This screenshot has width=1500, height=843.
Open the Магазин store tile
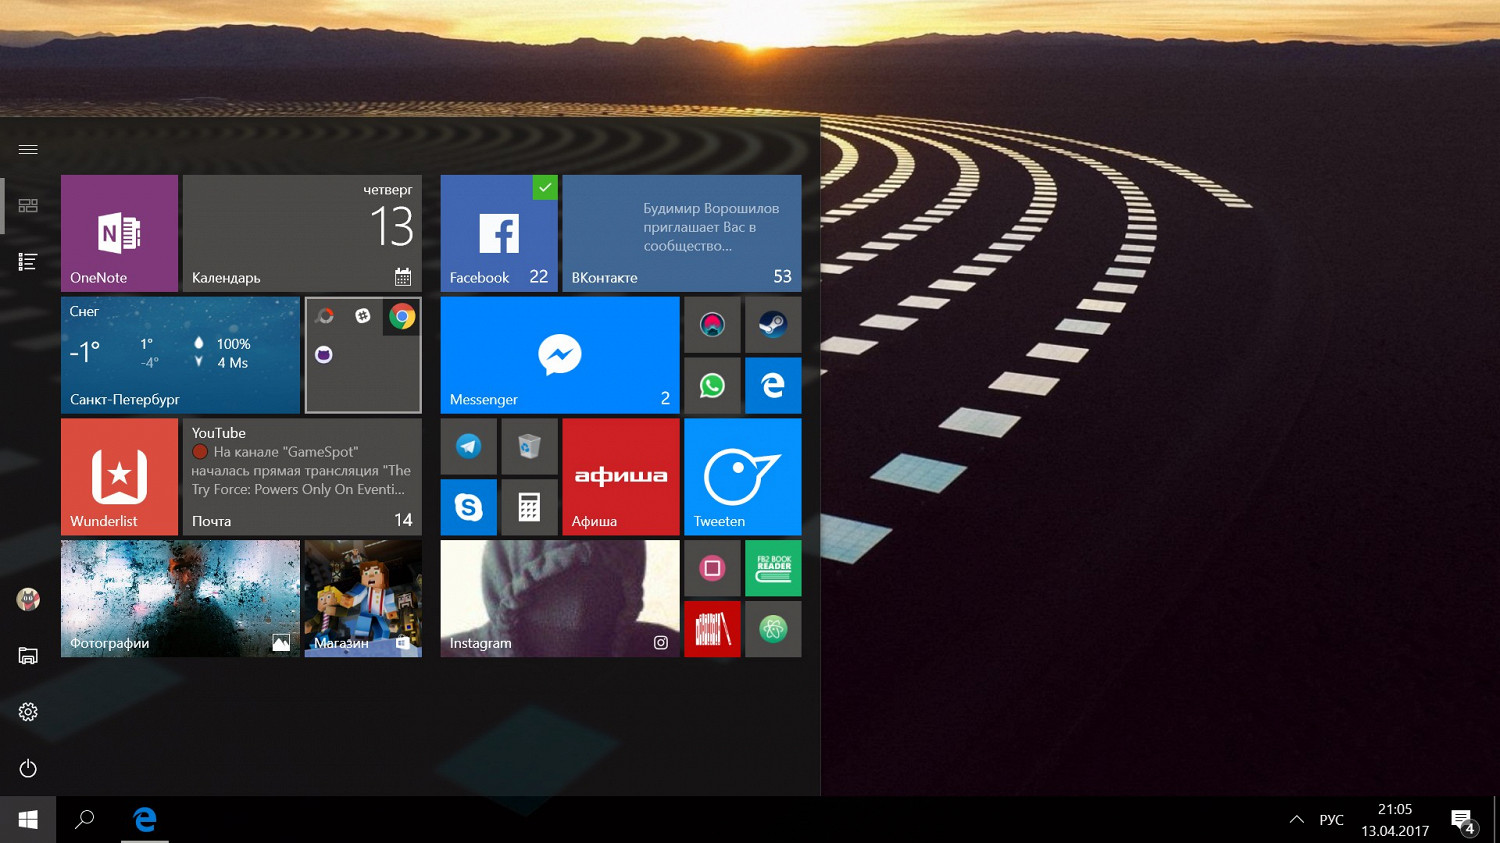363,599
